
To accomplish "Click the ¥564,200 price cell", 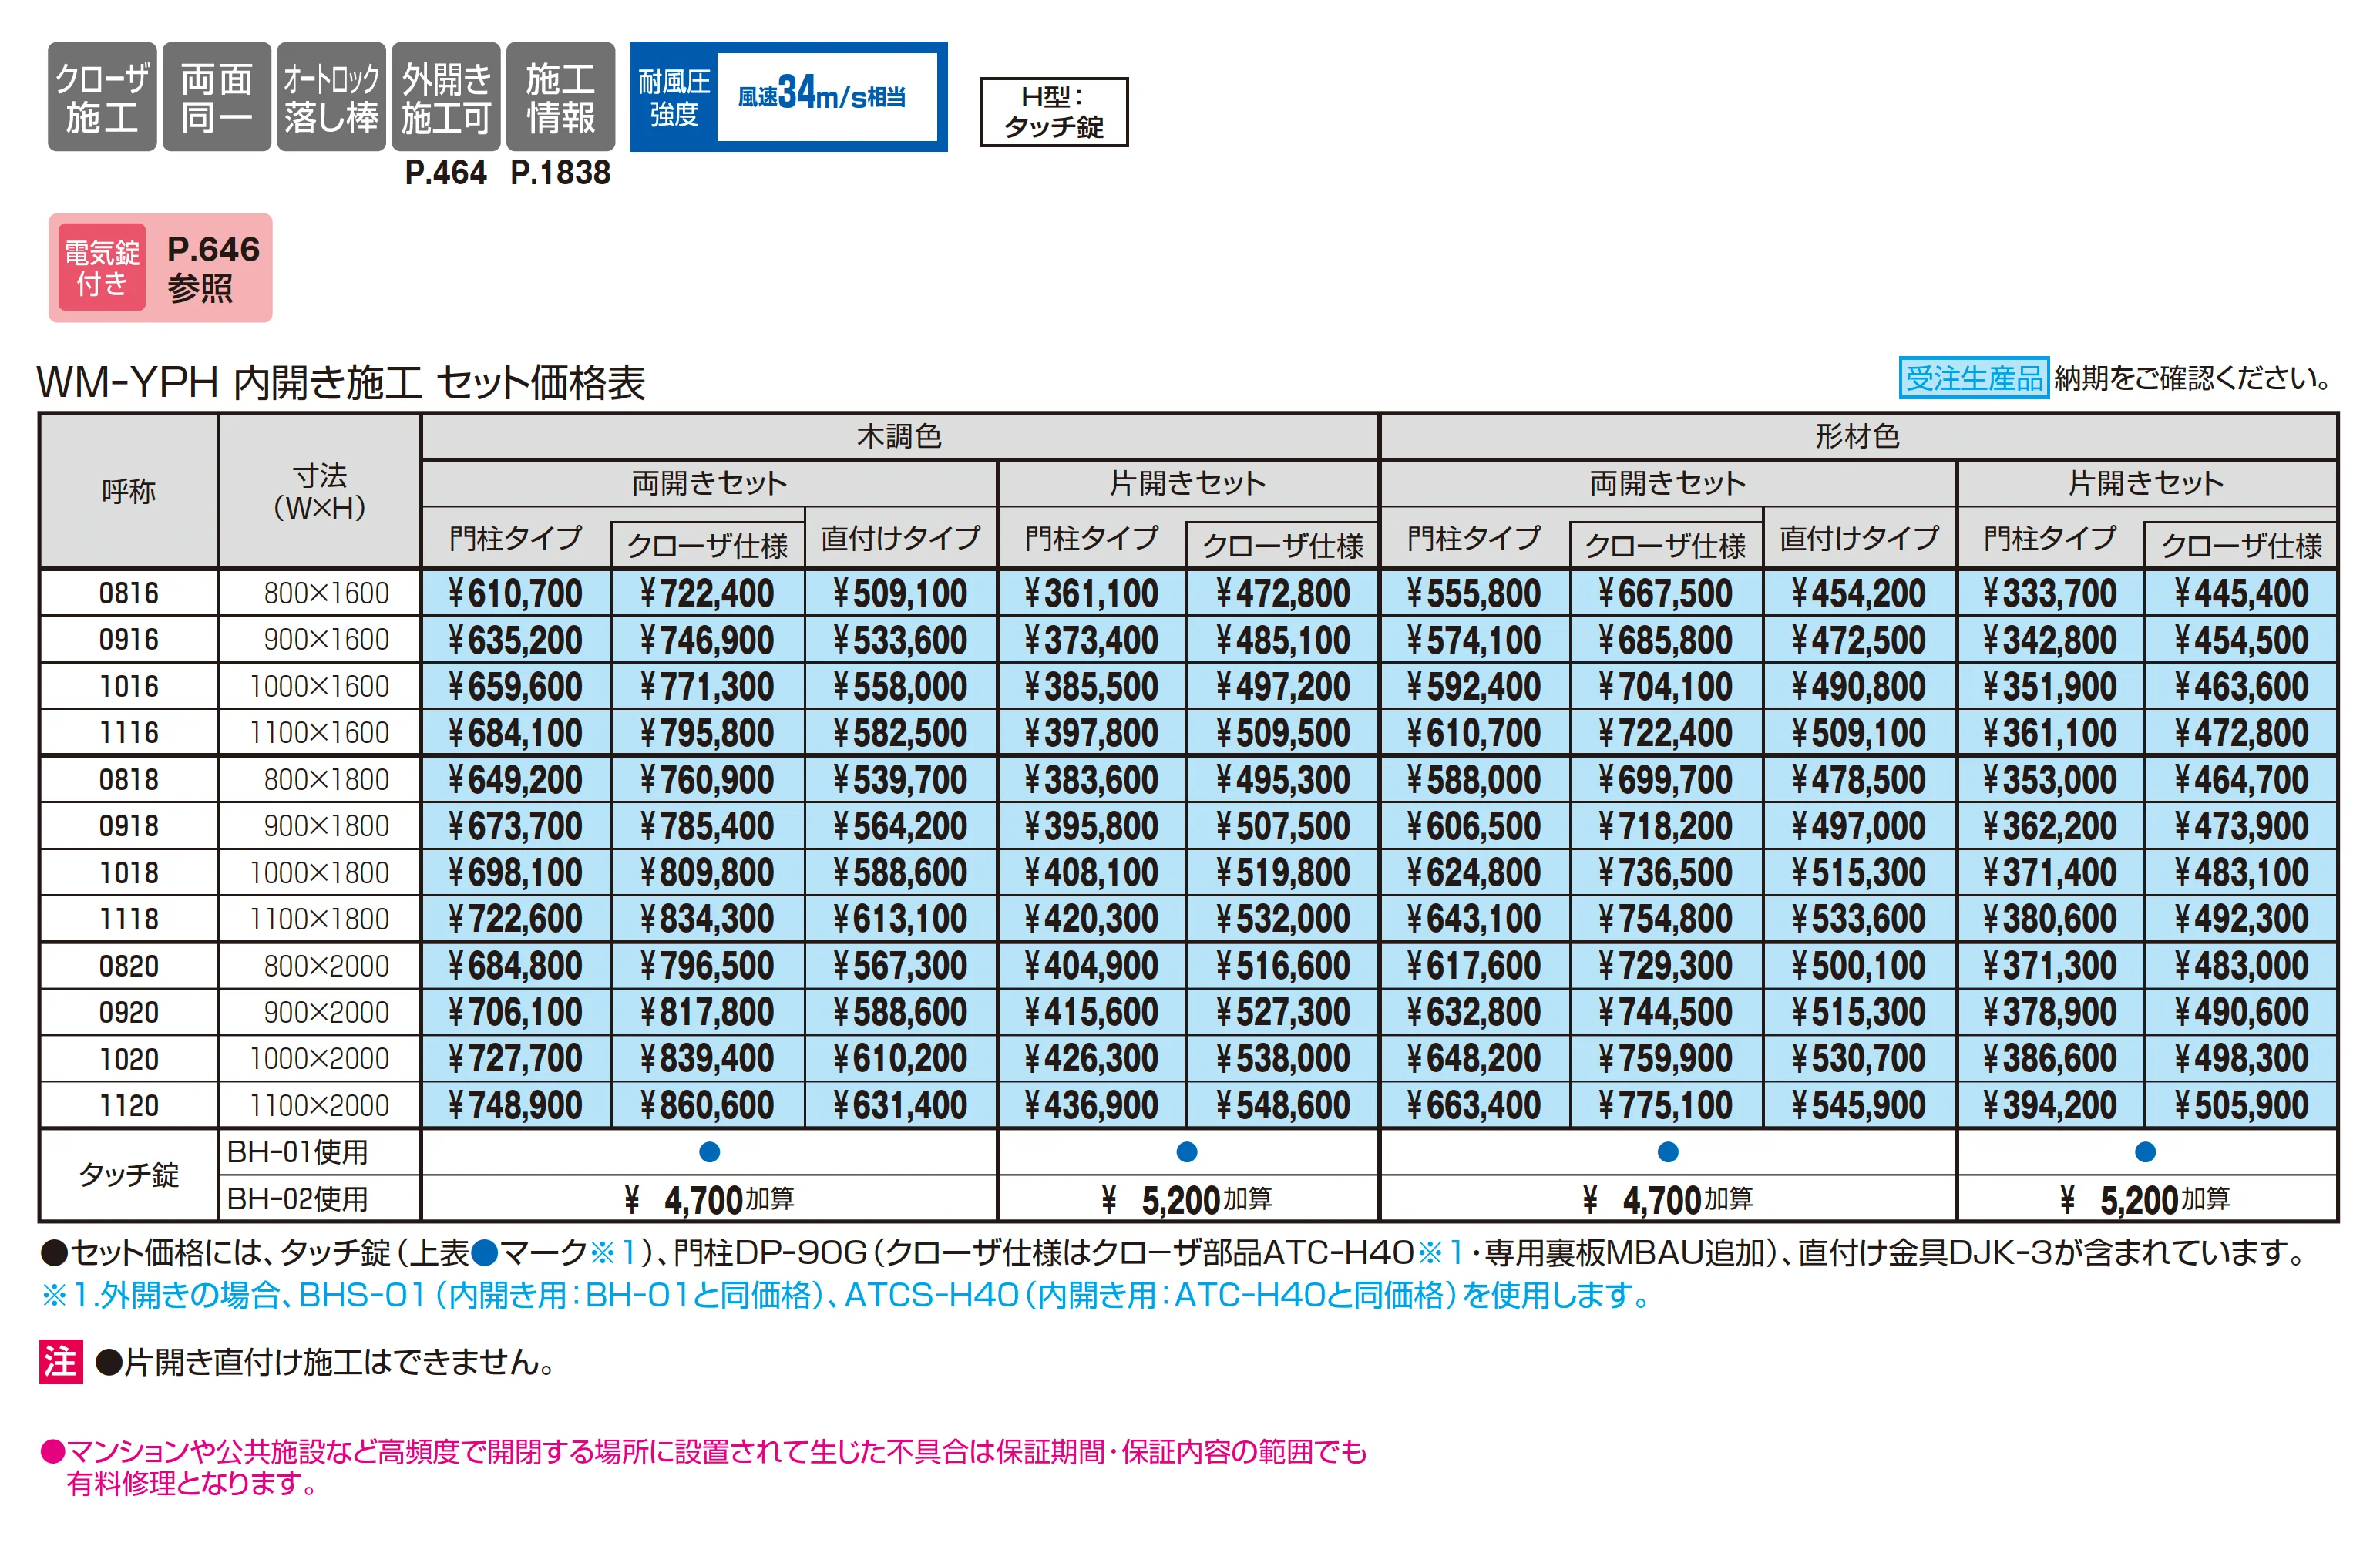I will point(901,825).
